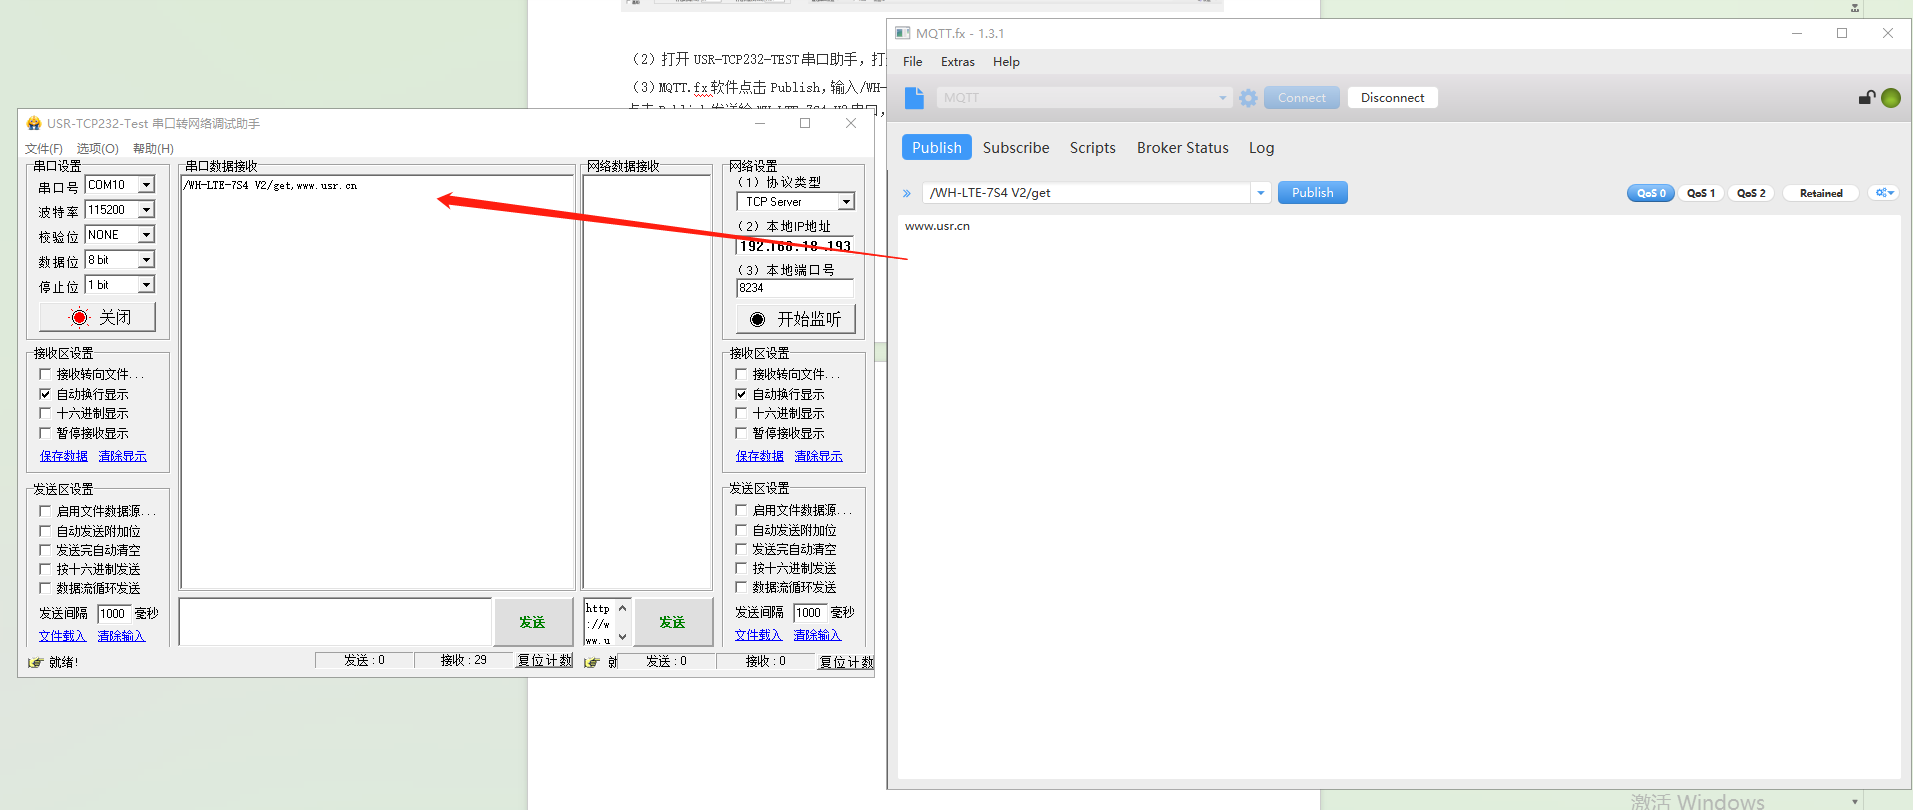Click the blue Publish button beside the topic
The image size is (1913, 810).
coord(1312,193)
